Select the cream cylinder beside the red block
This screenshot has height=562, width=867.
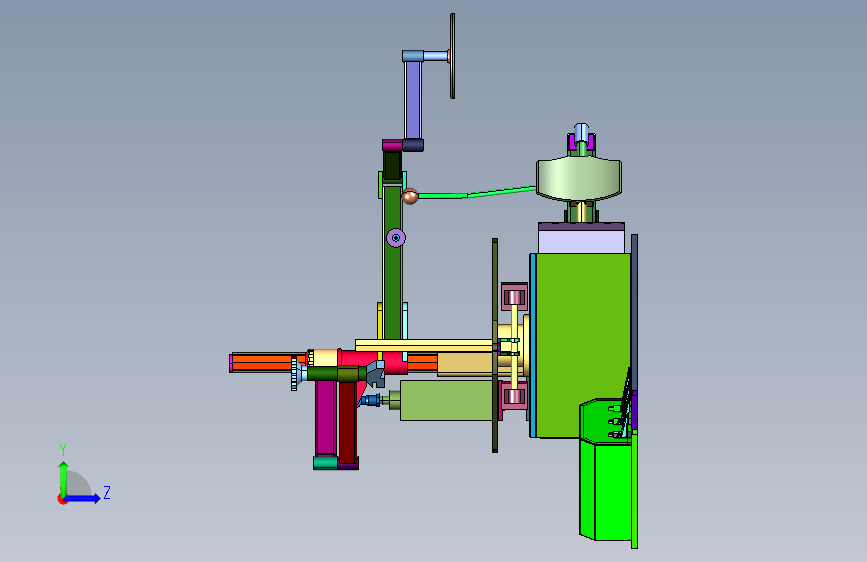coord(324,358)
